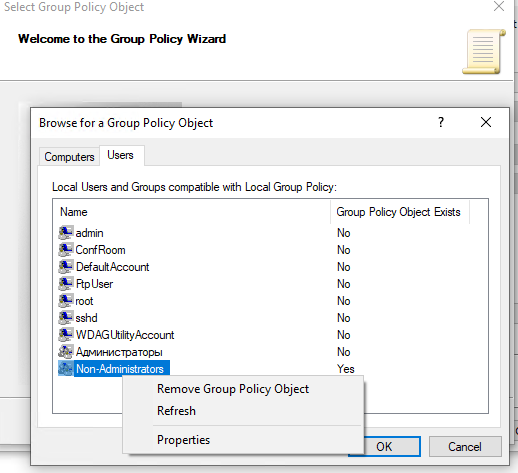518x473 pixels.
Task: Click the ConfRoom user icon
Action: tap(66, 250)
